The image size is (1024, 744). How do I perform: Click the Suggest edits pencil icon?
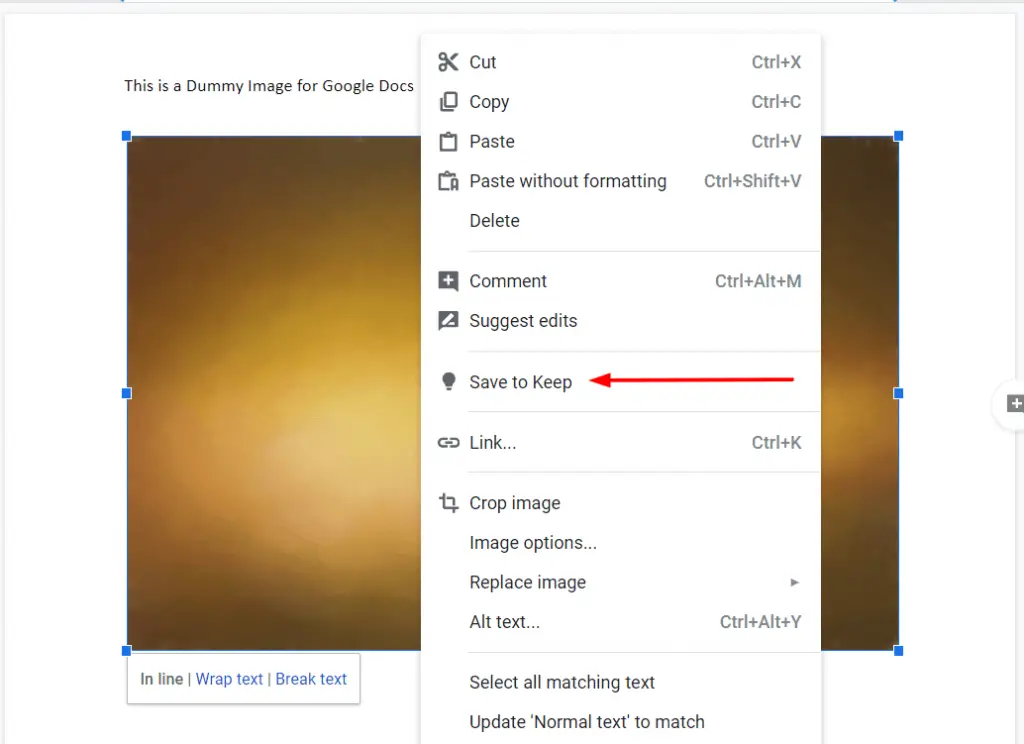(x=448, y=320)
